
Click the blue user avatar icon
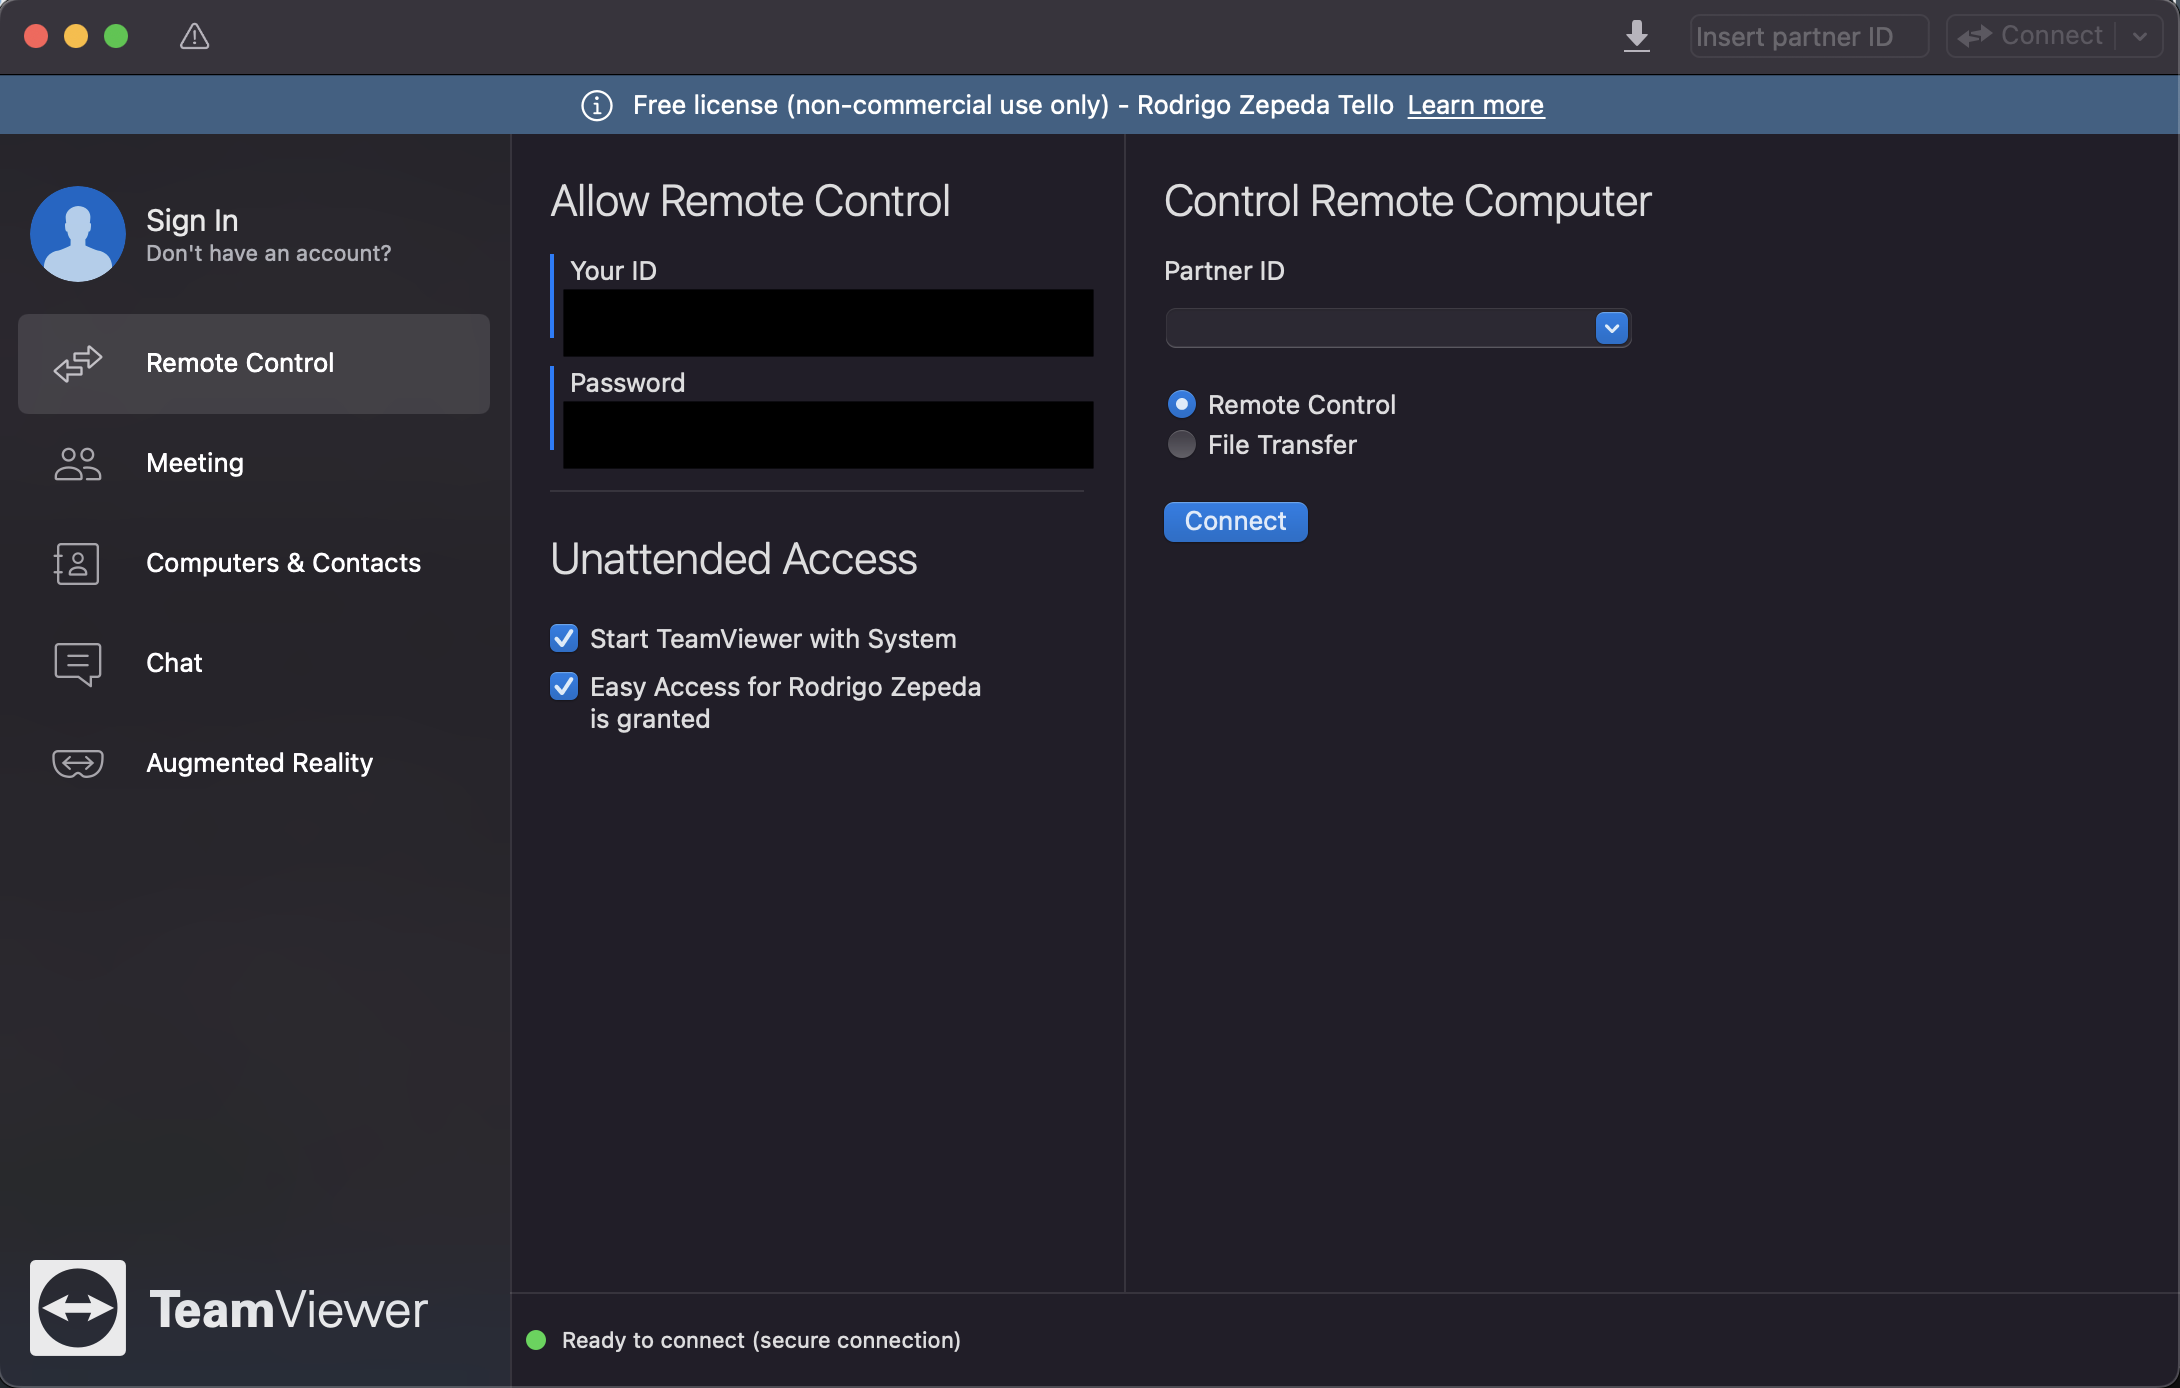[78, 234]
